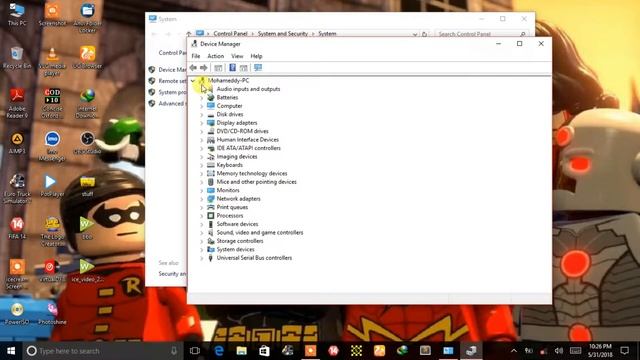Click the blue Help icon in Device Manager toolbar
The width and height of the screenshot is (640, 360).
coord(232,68)
